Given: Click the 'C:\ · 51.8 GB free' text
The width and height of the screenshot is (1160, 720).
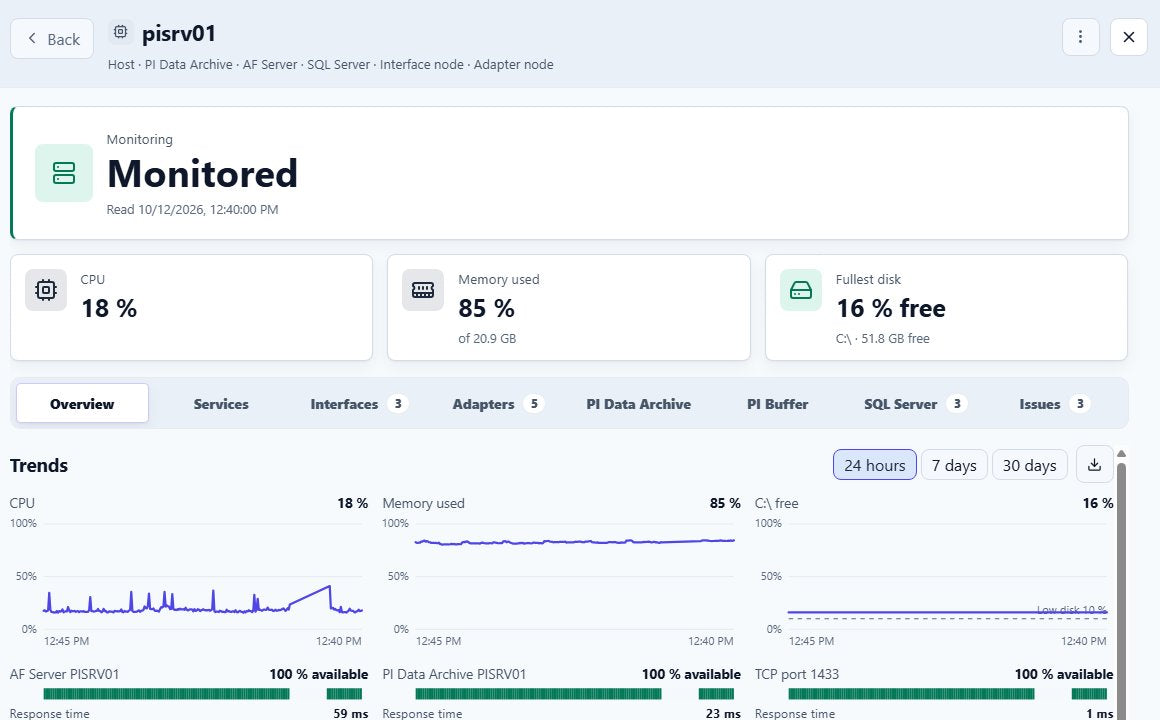Looking at the screenshot, I should (x=883, y=338).
